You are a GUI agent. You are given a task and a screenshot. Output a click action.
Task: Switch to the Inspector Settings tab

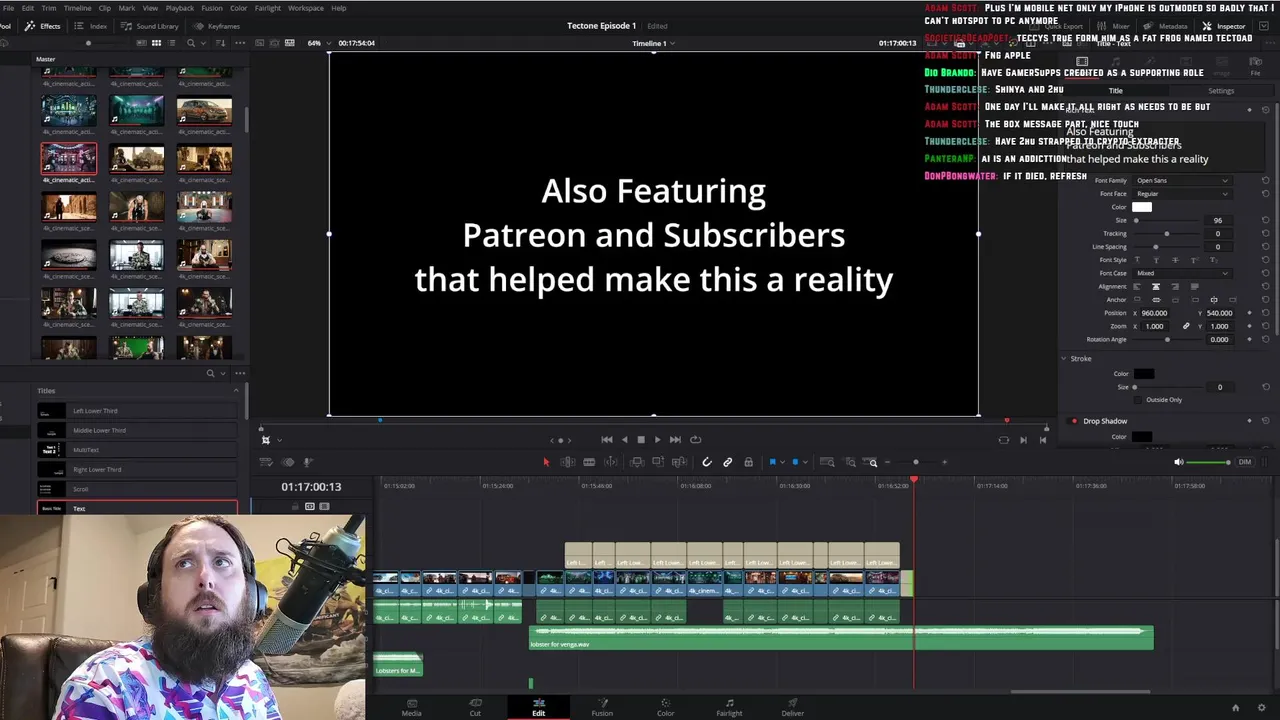point(1221,91)
